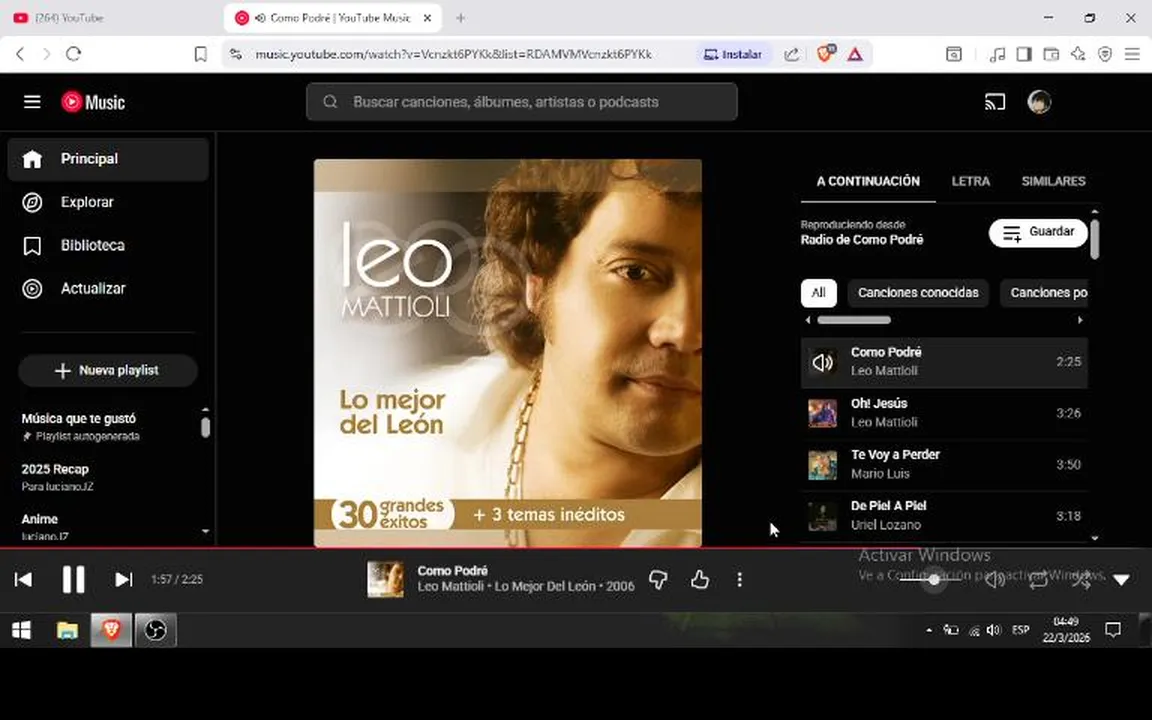This screenshot has height=720, width=1152.
Task: Click the Te Voy a Perder track thumbnail
Action: (823, 464)
